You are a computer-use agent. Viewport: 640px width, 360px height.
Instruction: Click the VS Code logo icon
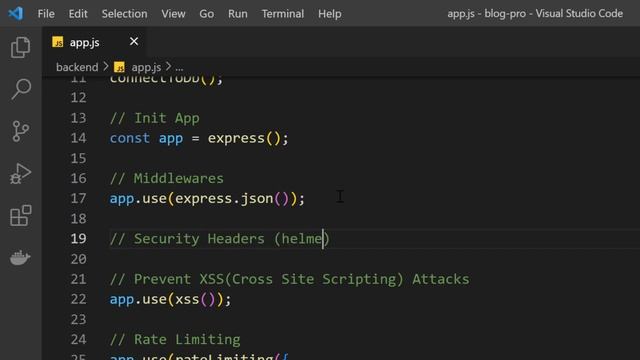pyautogui.click(x=16, y=13)
